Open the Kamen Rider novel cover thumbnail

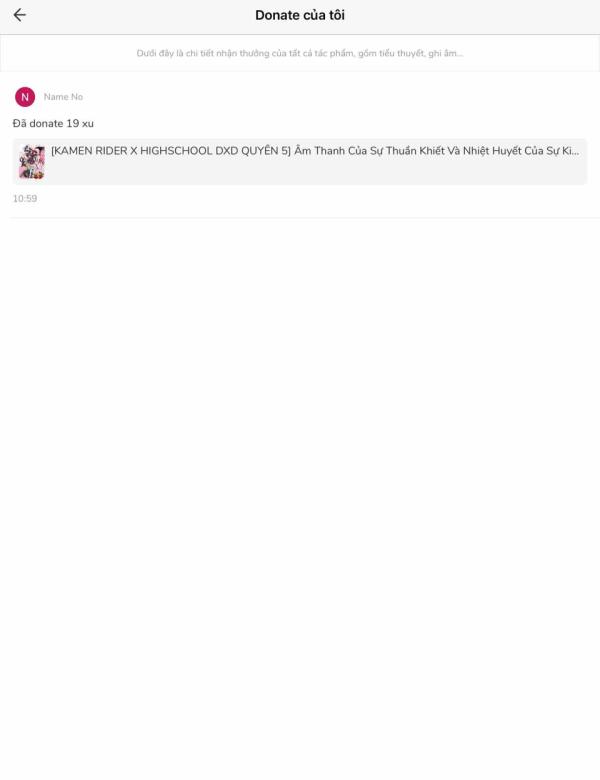pos(32,162)
